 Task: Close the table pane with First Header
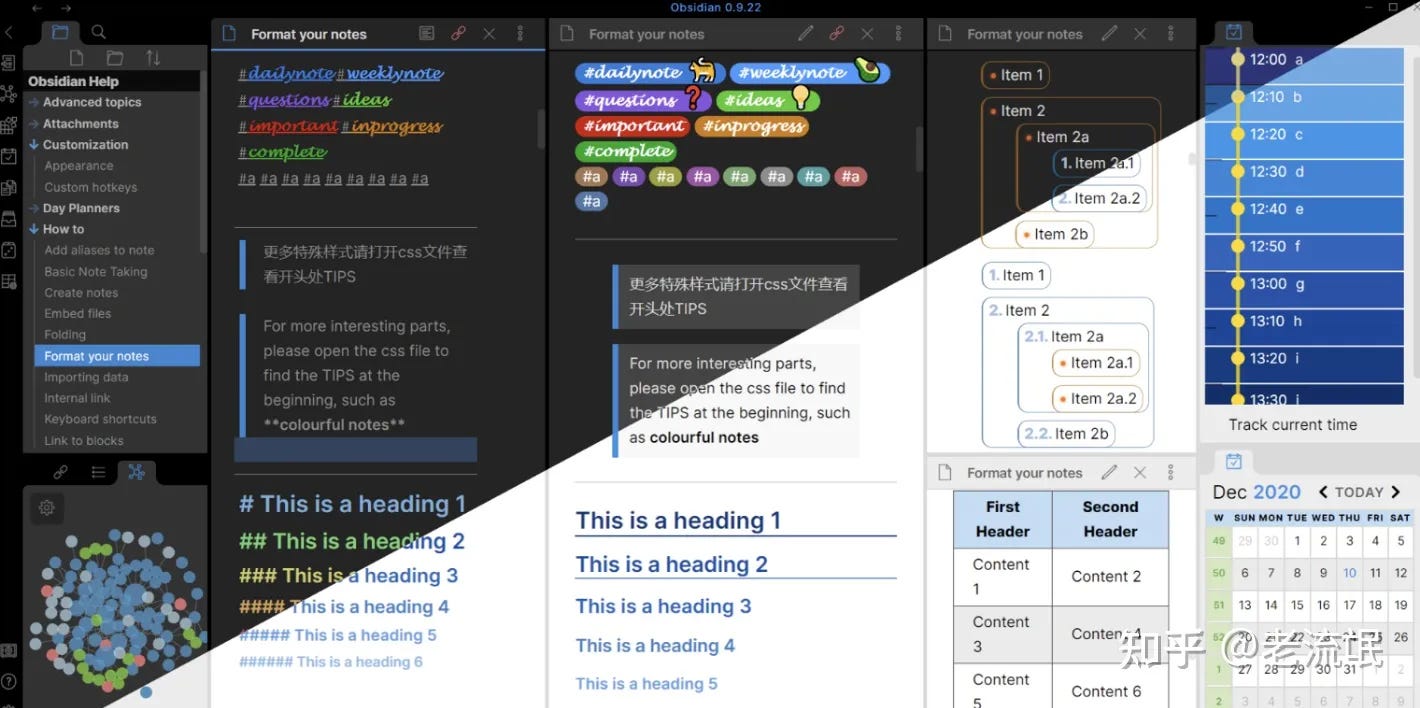click(x=1140, y=472)
